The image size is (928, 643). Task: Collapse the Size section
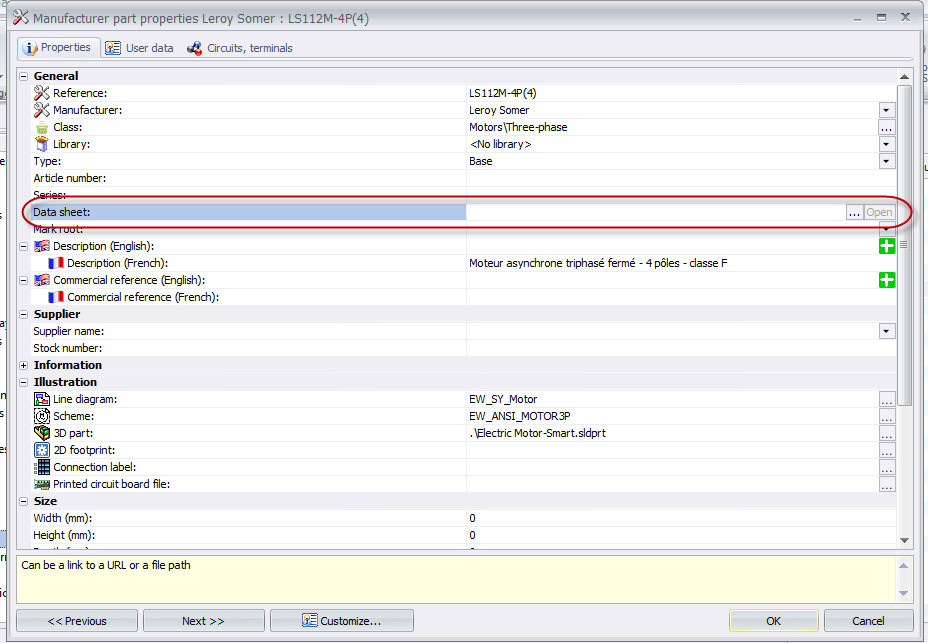24,501
